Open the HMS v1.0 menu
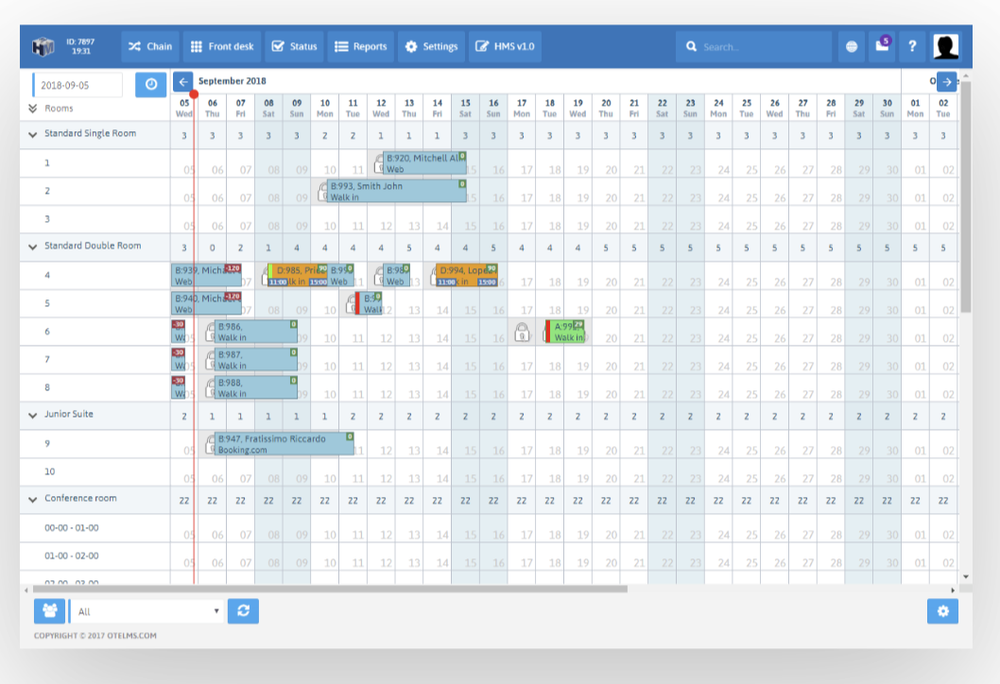Image resolution: width=1000 pixels, height=684 pixels. pyautogui.click(x=505, y=47)
